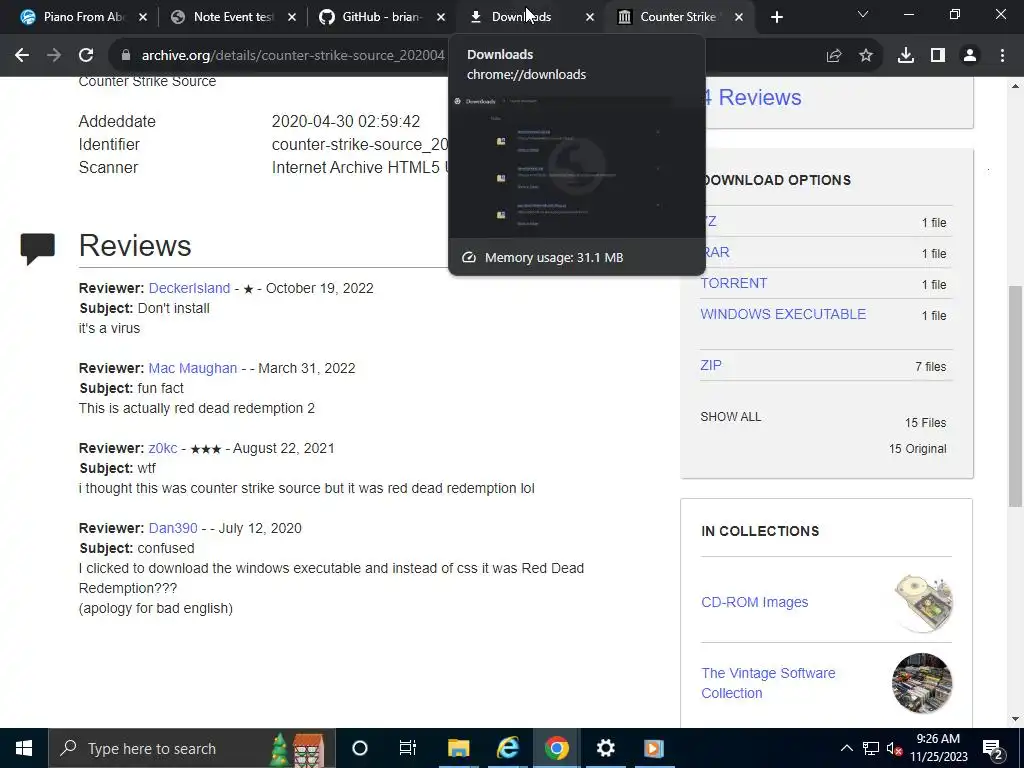The width and height of the screenshot is (1024, 768).
Task: Click Chrome icon on taskbar
Action: (556, 748)
